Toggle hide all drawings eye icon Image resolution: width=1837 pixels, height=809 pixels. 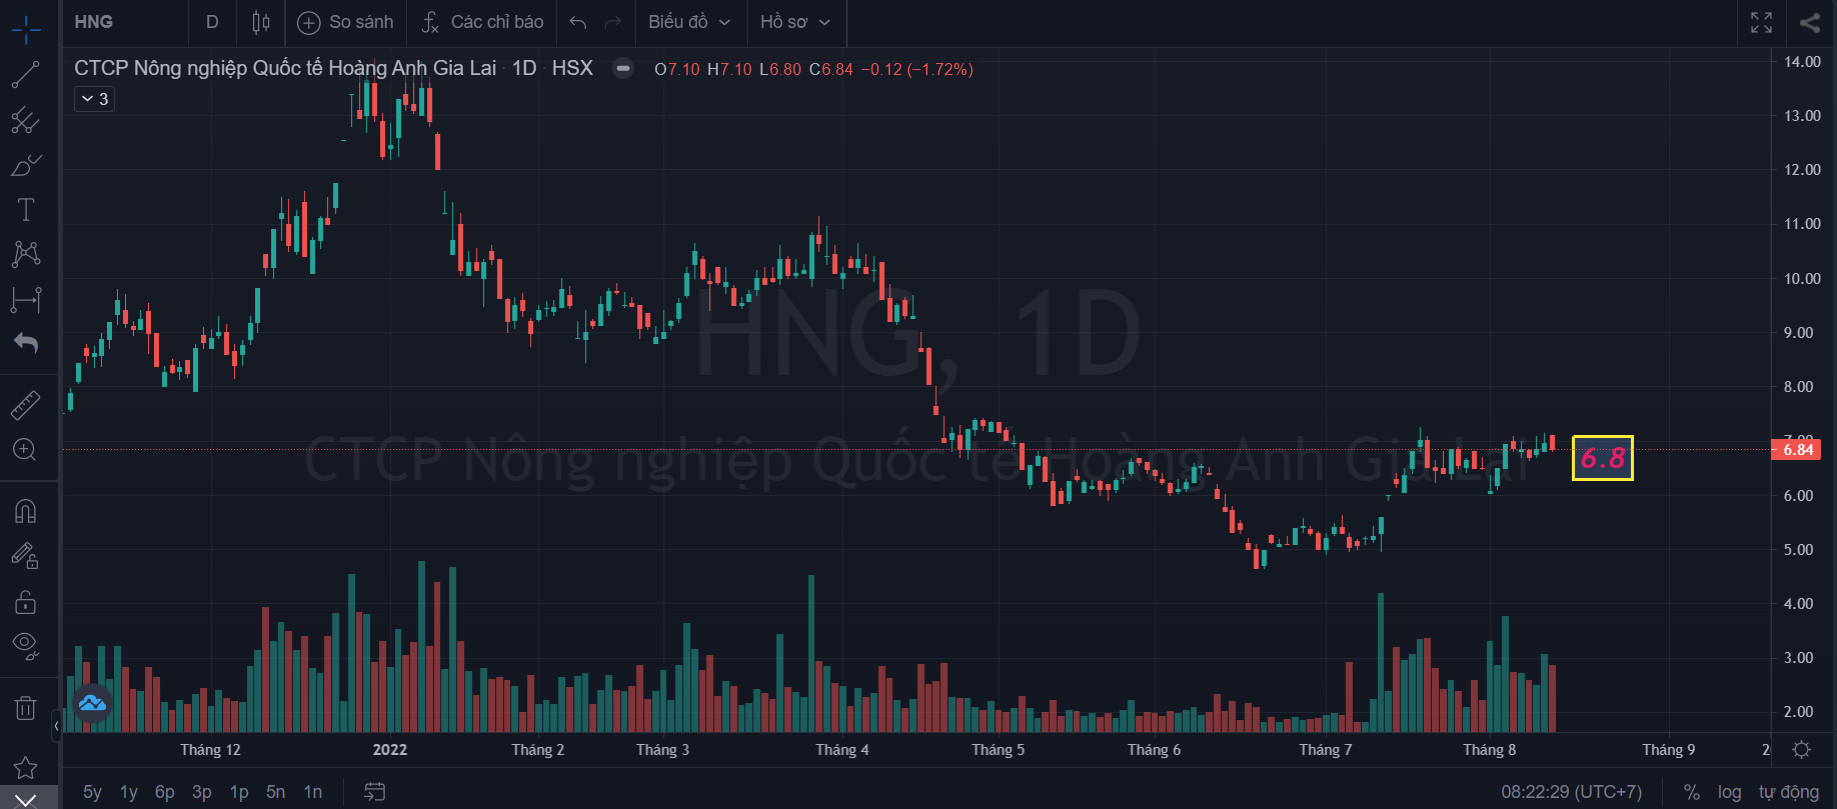click(25, 645)
